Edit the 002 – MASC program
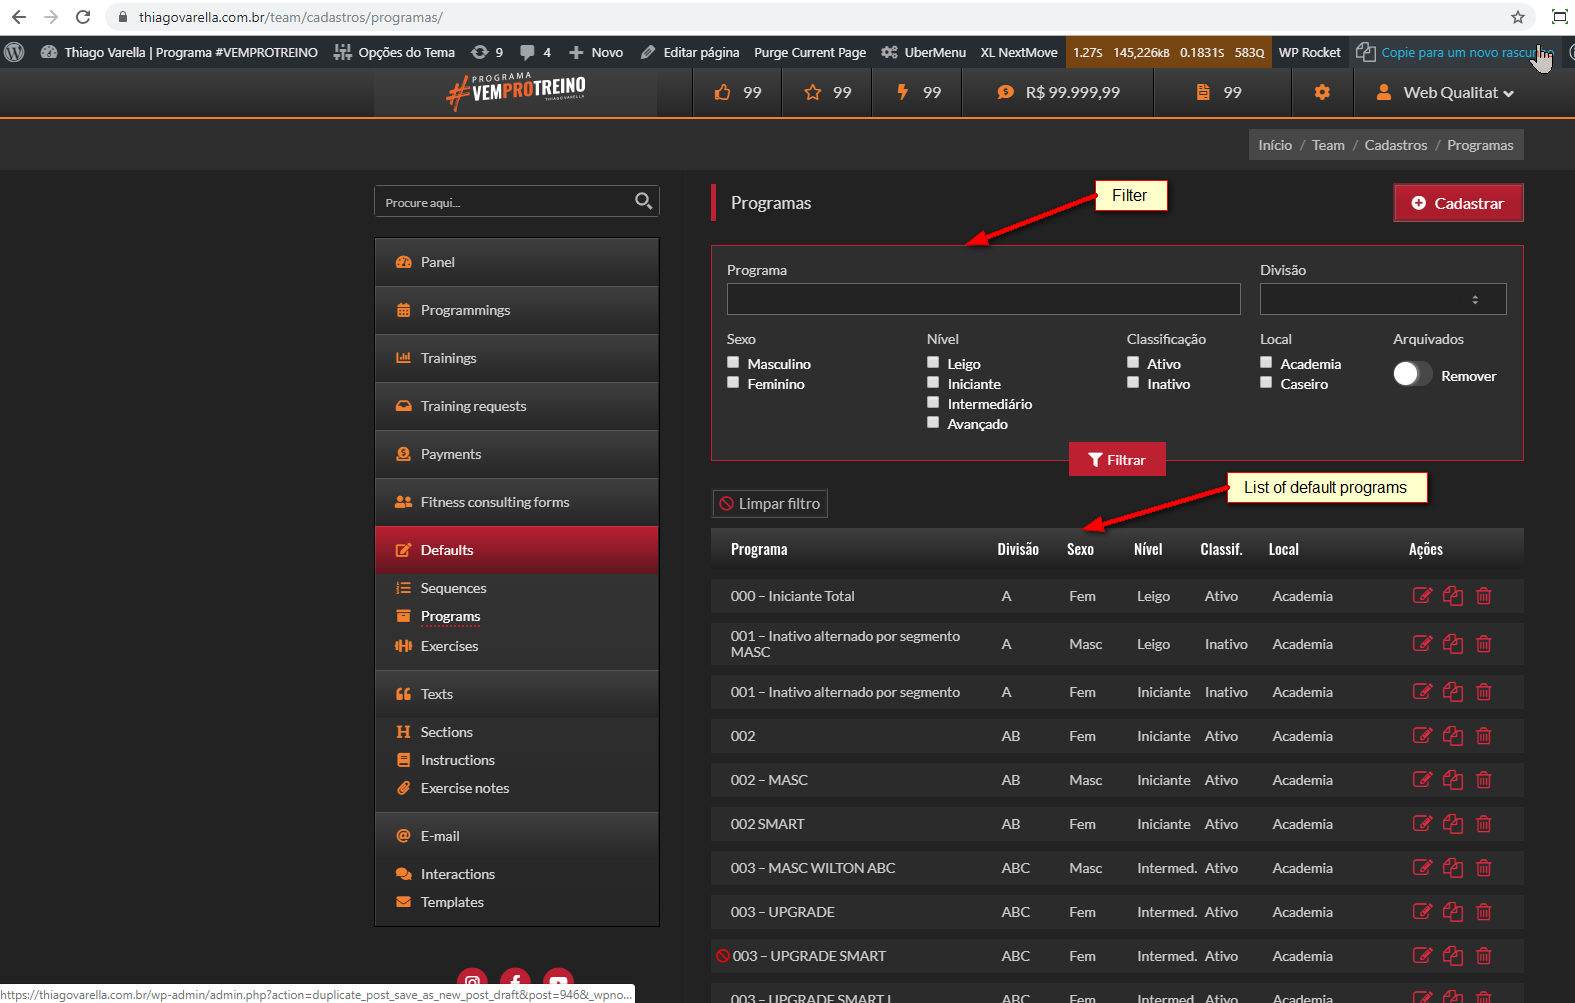Image resolution: width=1575 pixels, height=1003 pixels. tap(1422, 780)
